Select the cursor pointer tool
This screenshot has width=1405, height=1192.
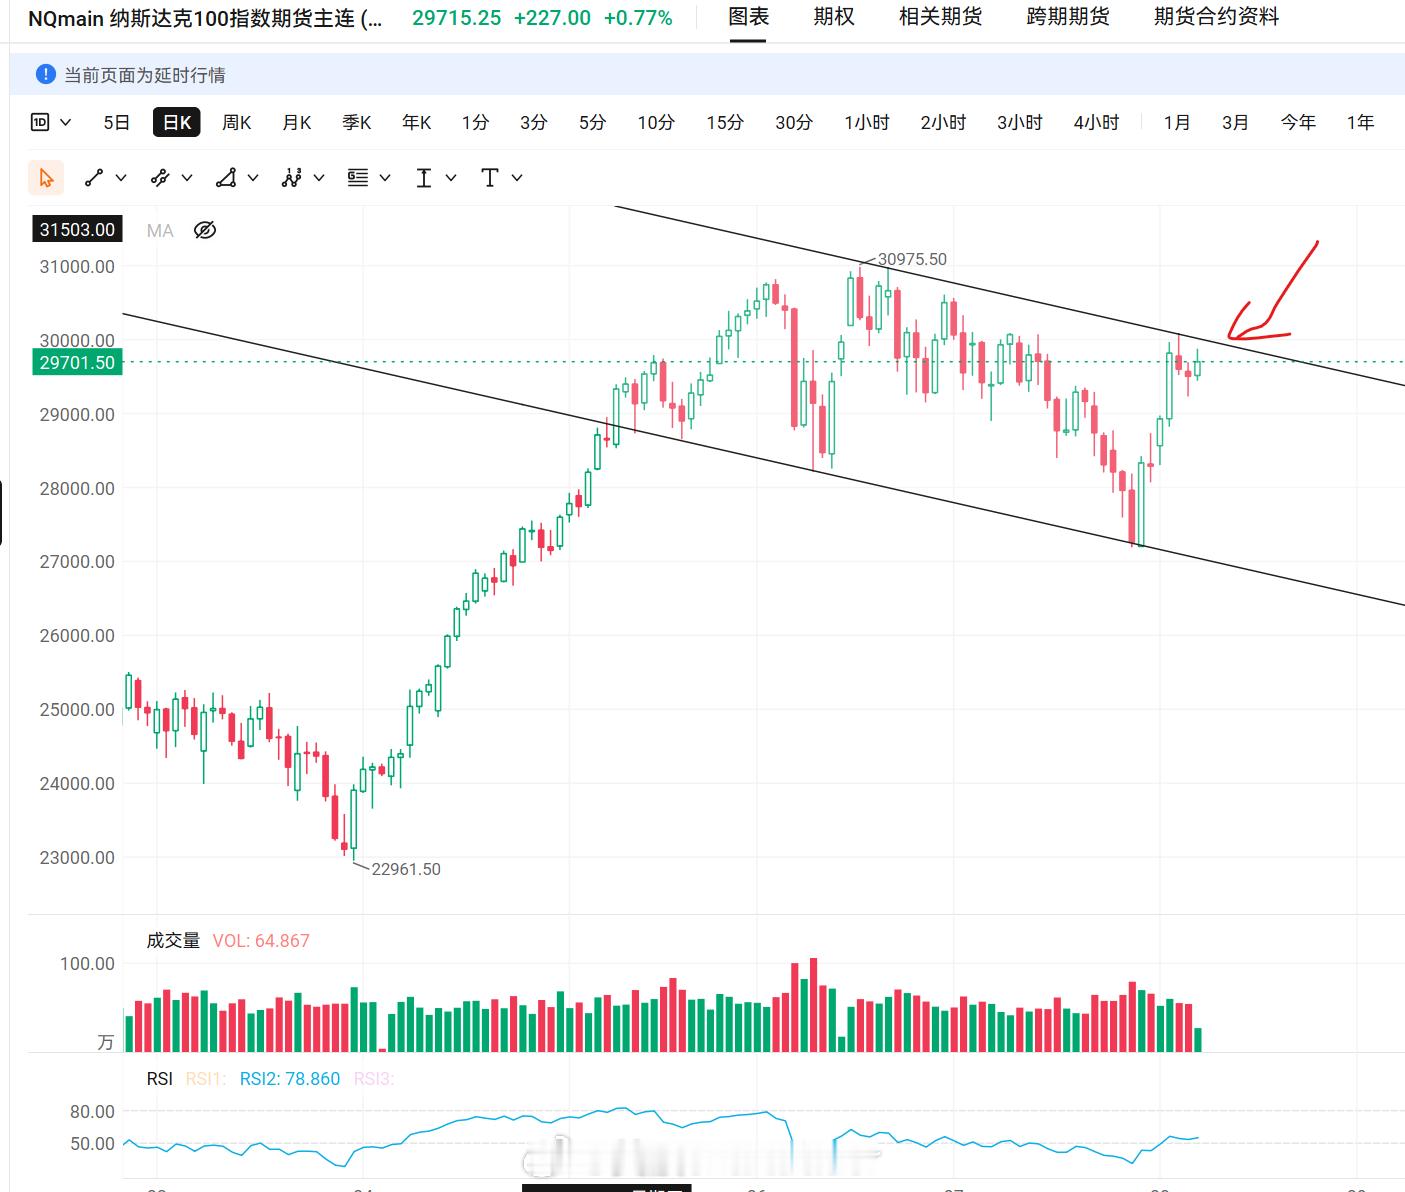pos(46,178)
